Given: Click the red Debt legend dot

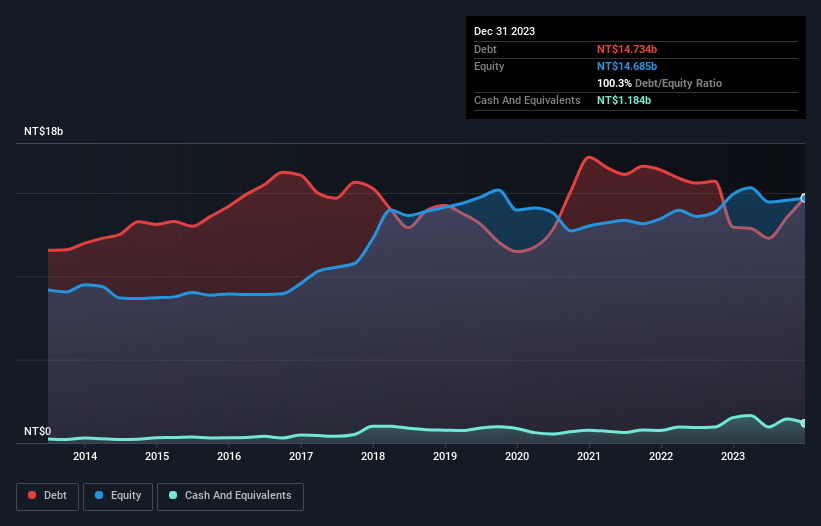Looking at the screenshot, I should (x=32, y=495).
